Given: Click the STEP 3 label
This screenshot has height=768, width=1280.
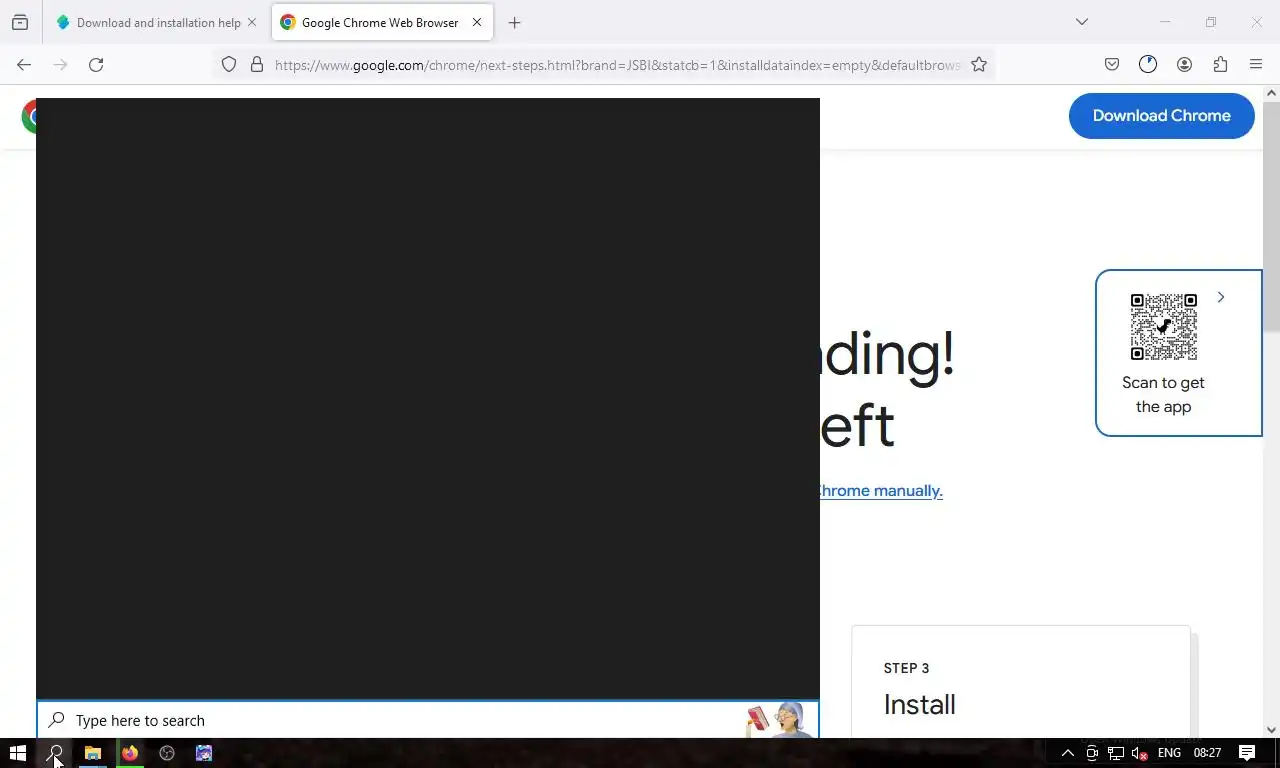Looking at the screenshot, I should point(906,668).
